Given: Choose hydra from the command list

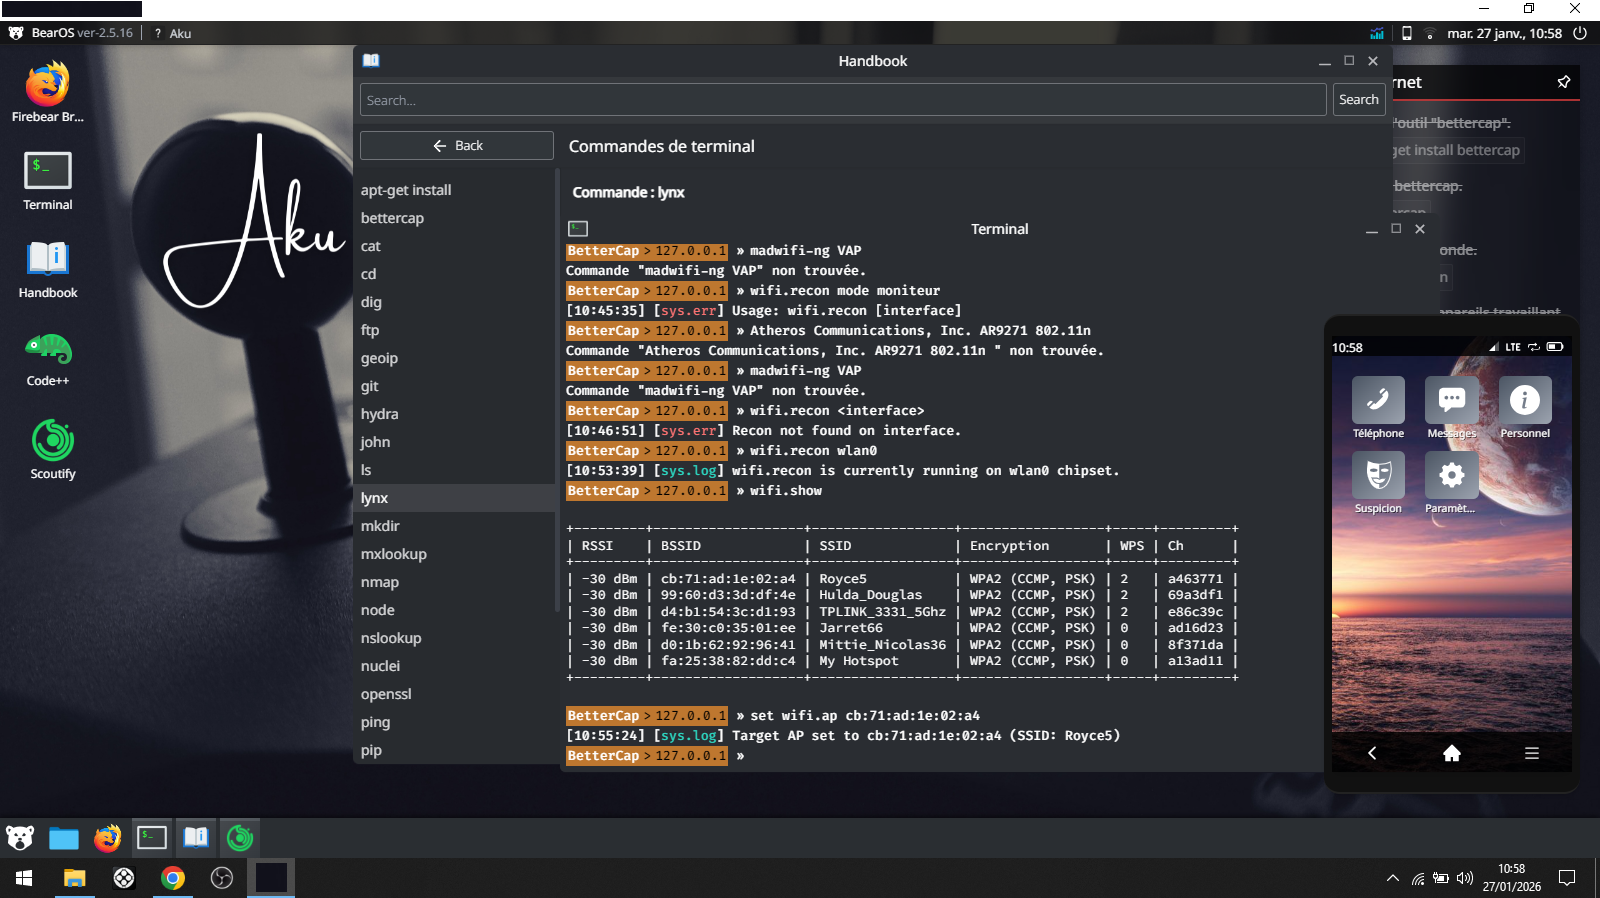Looking at the screenshot, I should [379, 414].
